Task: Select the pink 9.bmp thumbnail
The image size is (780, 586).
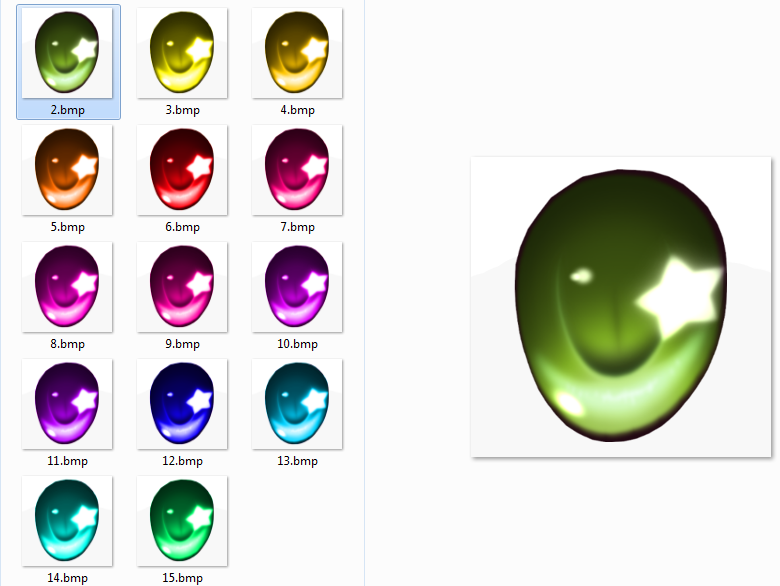Action: pyautogui.click(x=182, y=287)
